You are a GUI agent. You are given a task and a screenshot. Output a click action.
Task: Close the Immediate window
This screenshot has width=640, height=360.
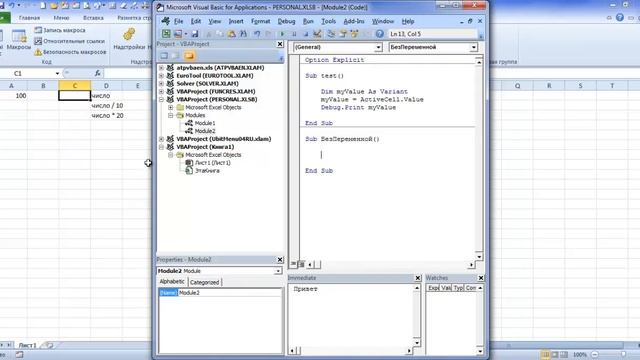[418, 278]
